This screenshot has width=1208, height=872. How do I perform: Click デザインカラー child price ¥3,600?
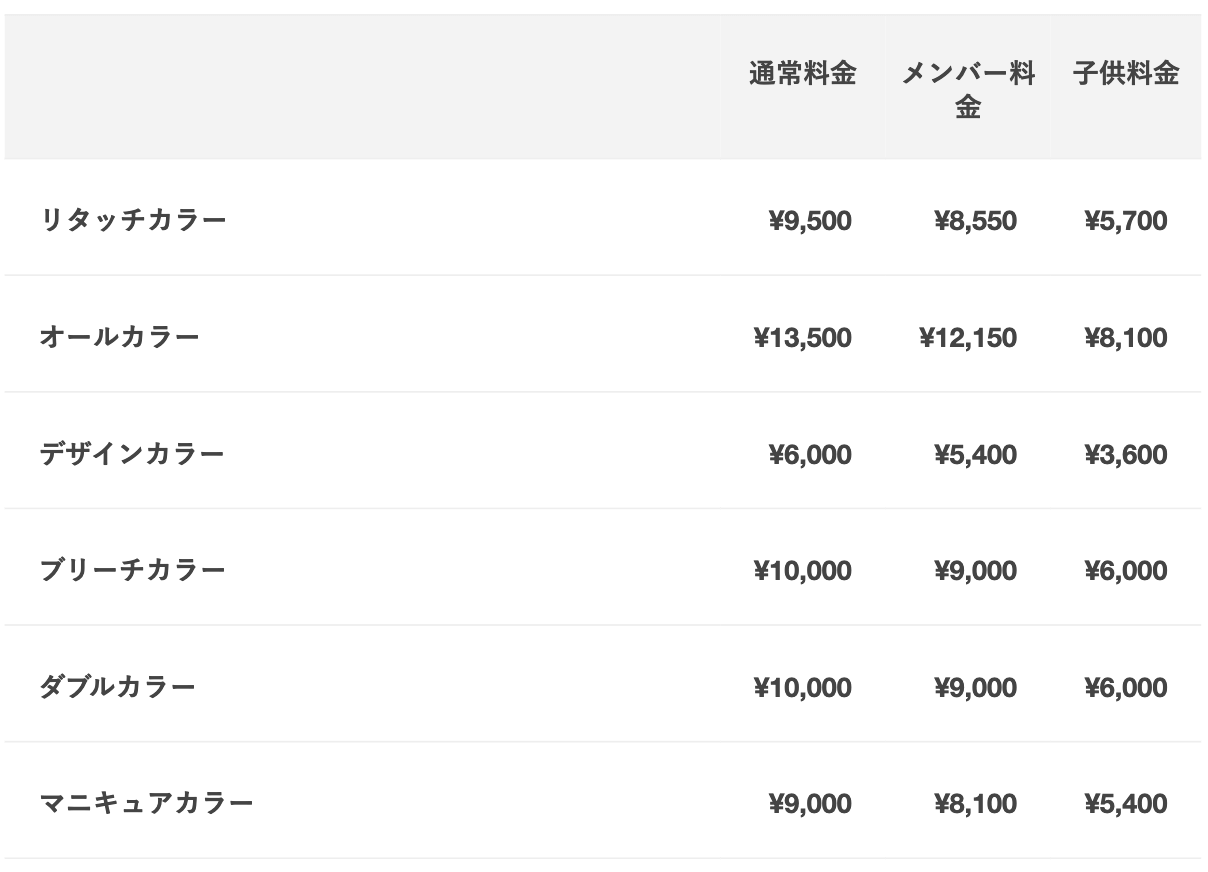[x=1125, y=455]
